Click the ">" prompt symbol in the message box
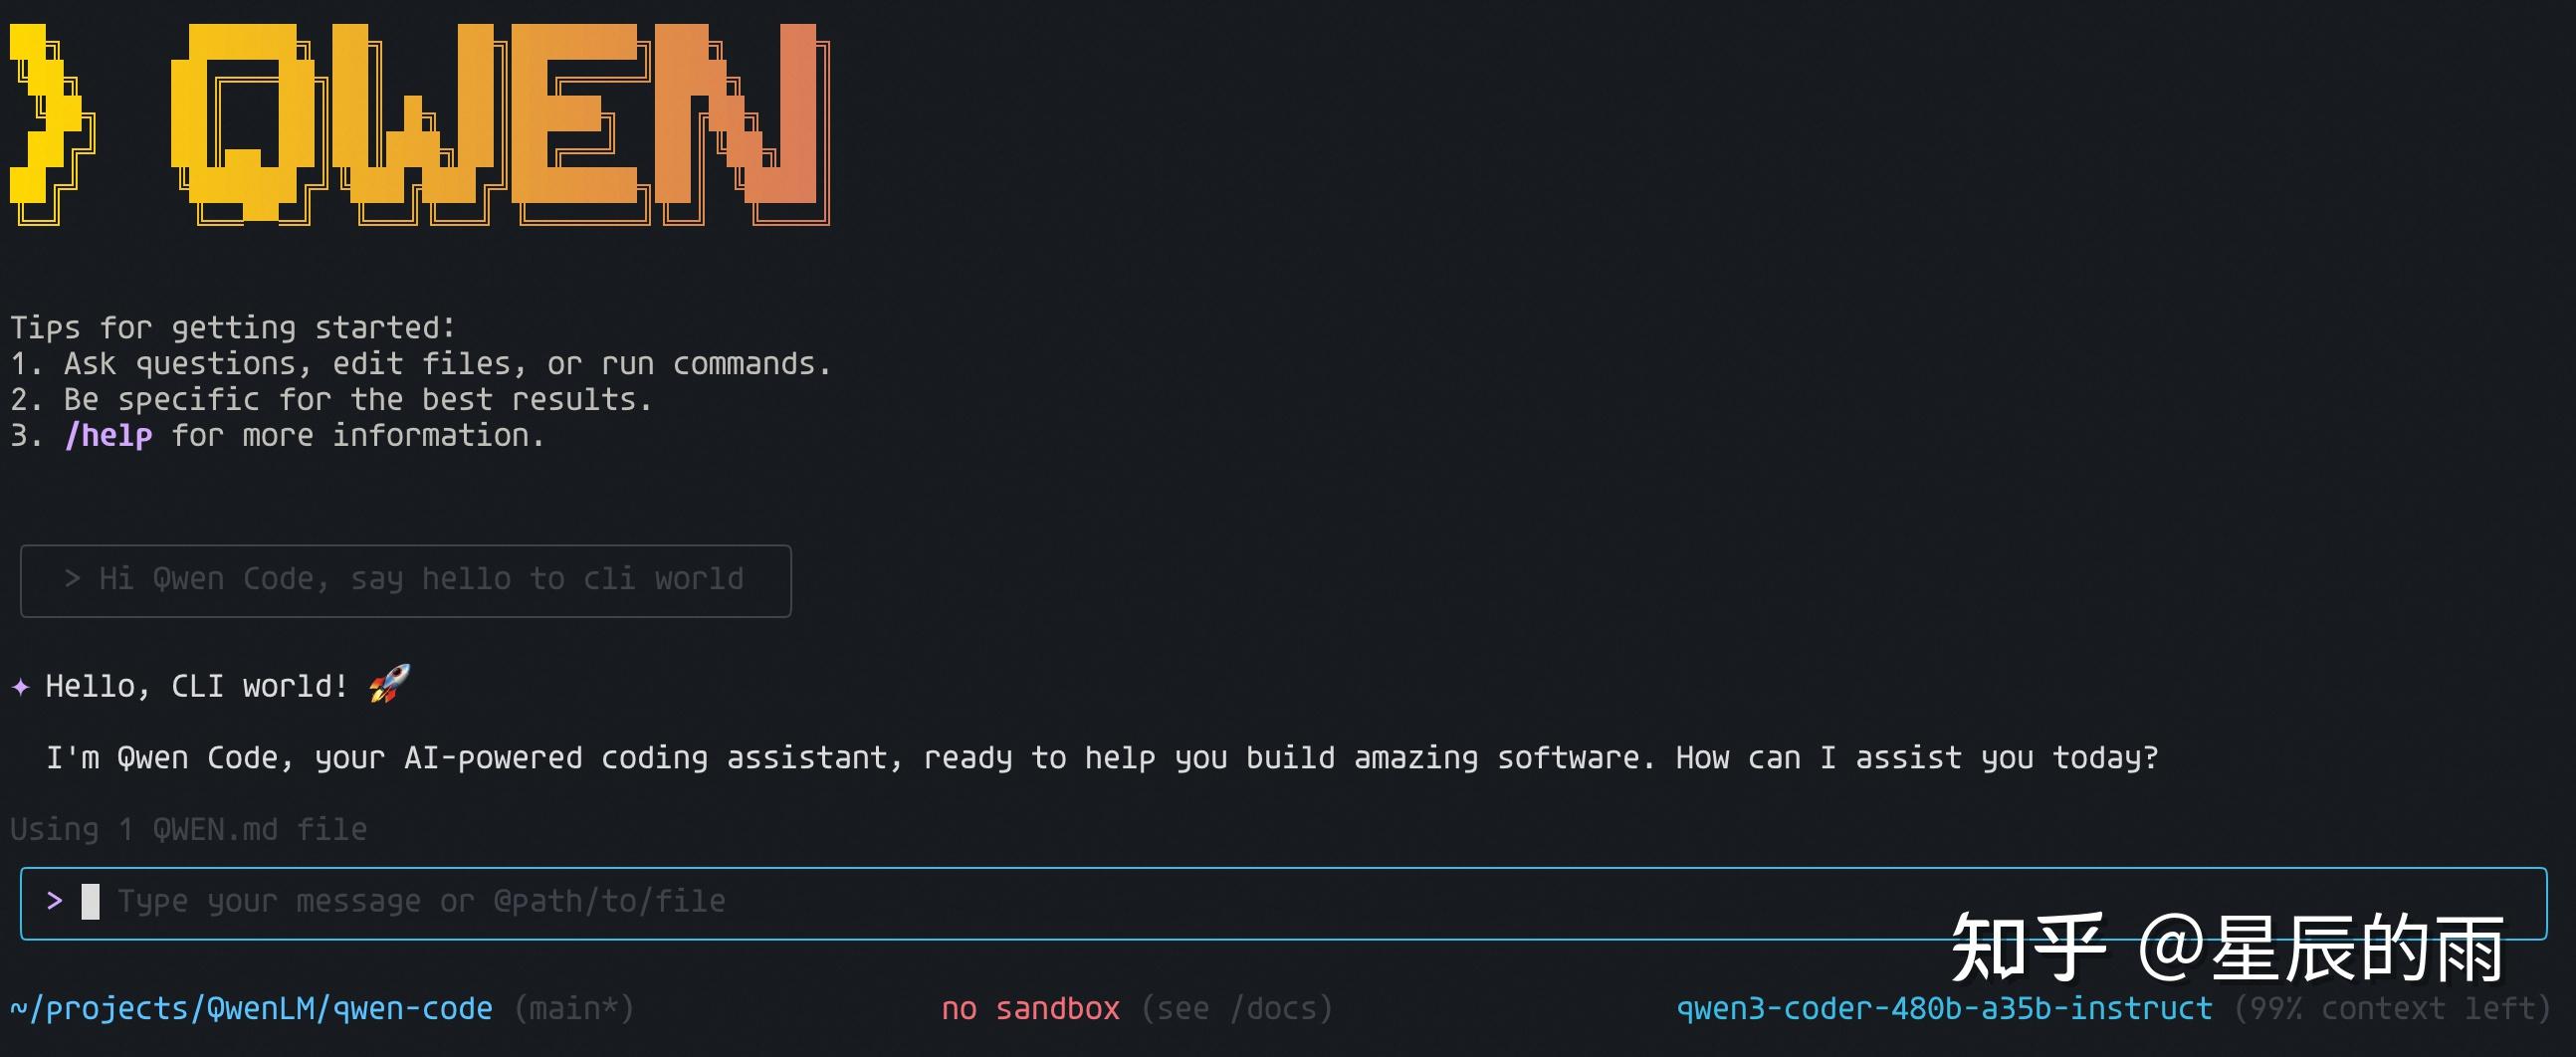This screenshot has height=1057, width=2576. tap(55, 901)
